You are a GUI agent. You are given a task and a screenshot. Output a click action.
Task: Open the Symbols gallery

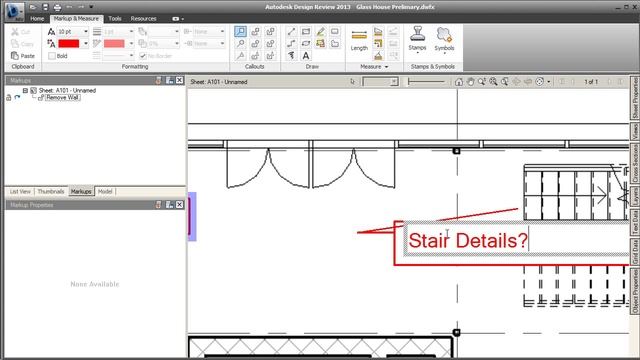click(x=444, y=40)
